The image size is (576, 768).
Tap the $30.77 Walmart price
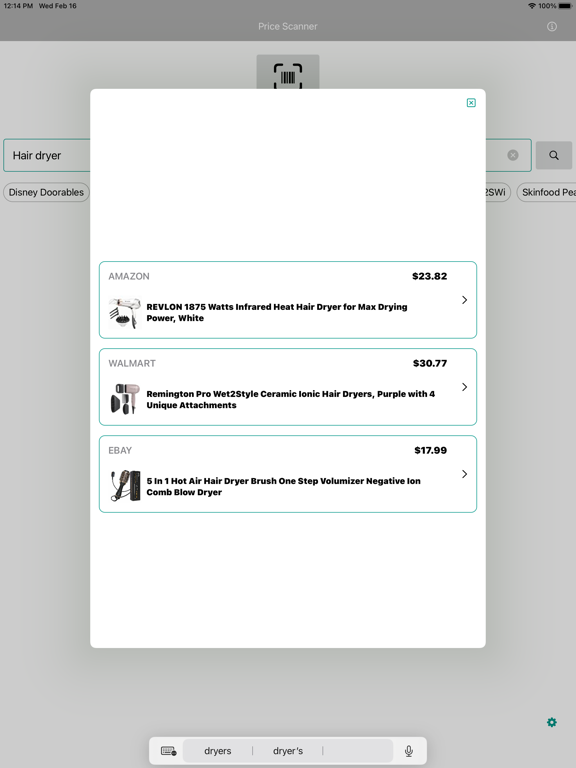click(430, 363)
